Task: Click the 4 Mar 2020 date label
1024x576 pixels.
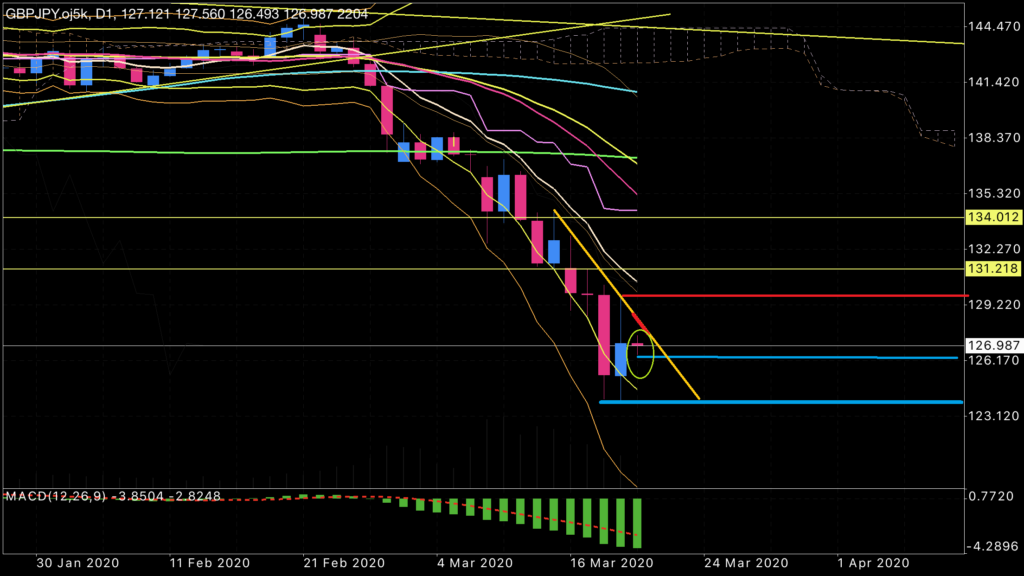Action: [475, 563]
